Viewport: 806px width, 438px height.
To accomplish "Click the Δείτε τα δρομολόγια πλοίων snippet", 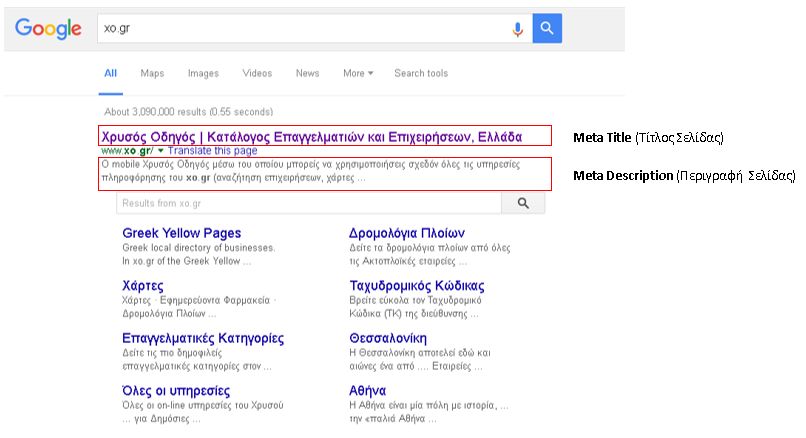I will [430, 254].
